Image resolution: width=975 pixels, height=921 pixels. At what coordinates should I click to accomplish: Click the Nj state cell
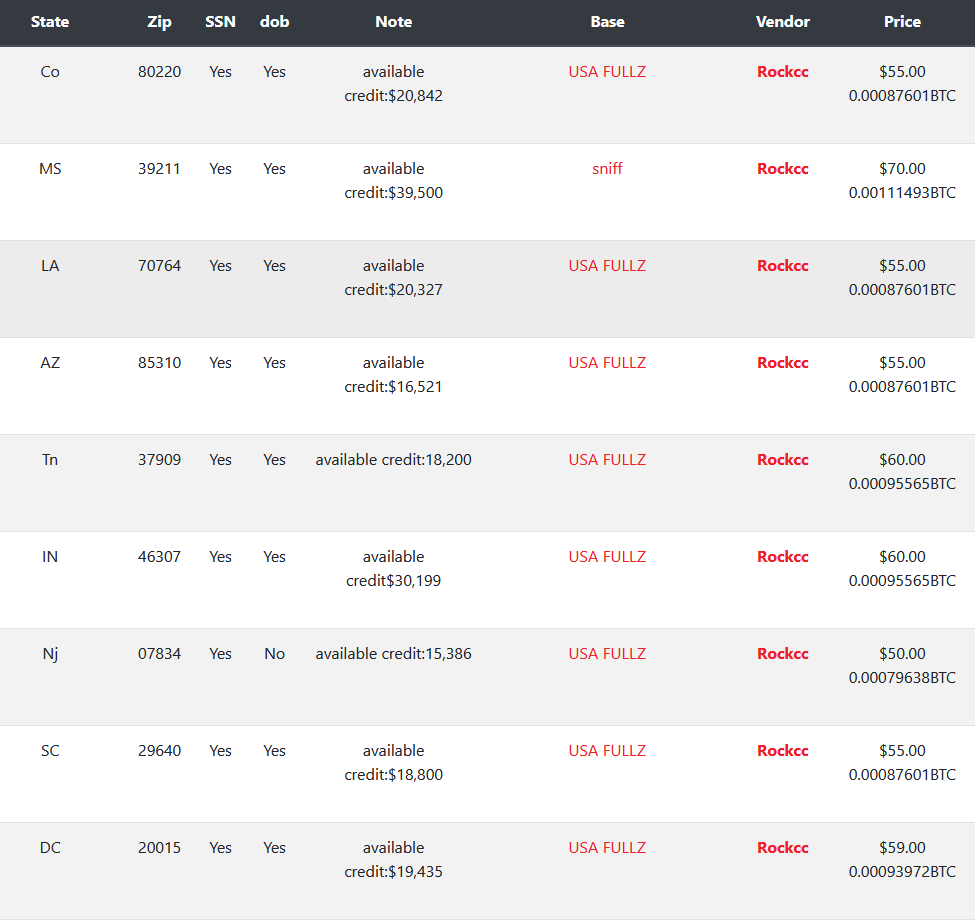[x=50, y=654]
